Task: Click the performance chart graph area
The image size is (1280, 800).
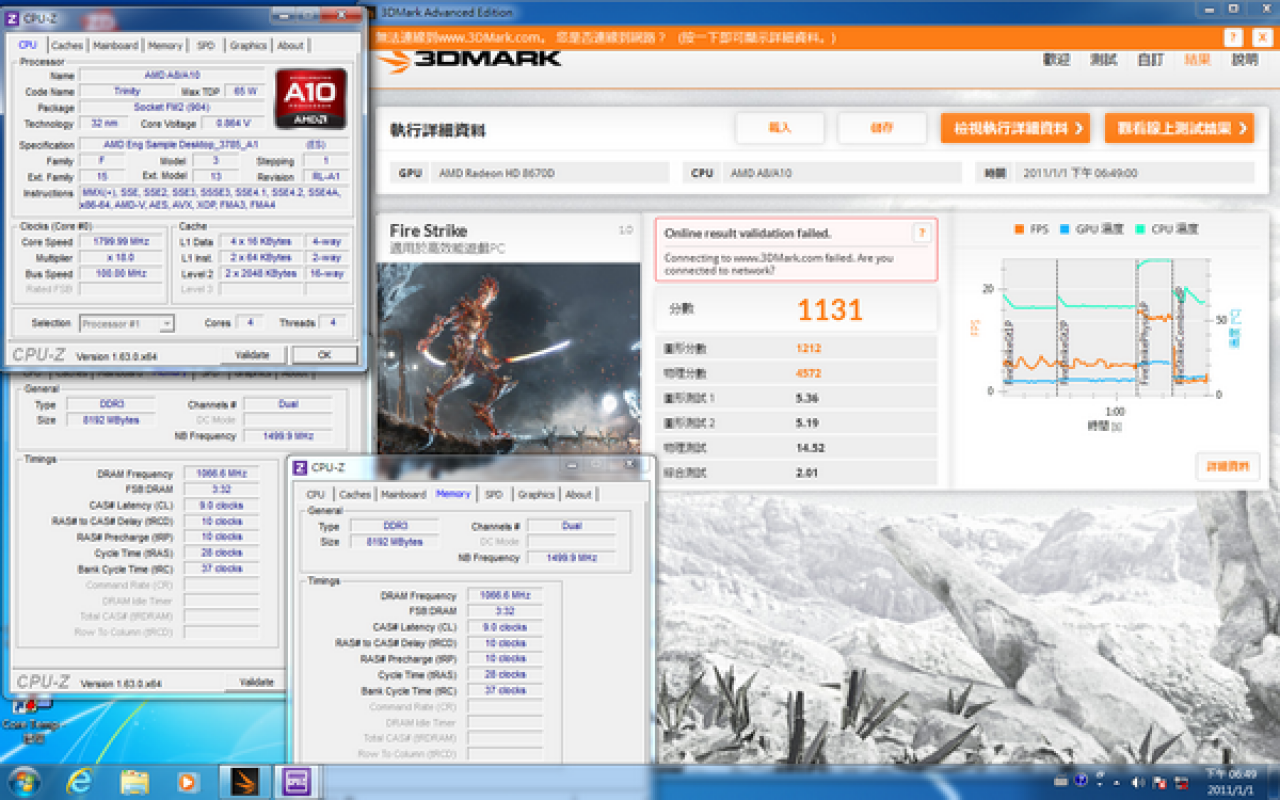Action: (1107, 325)
